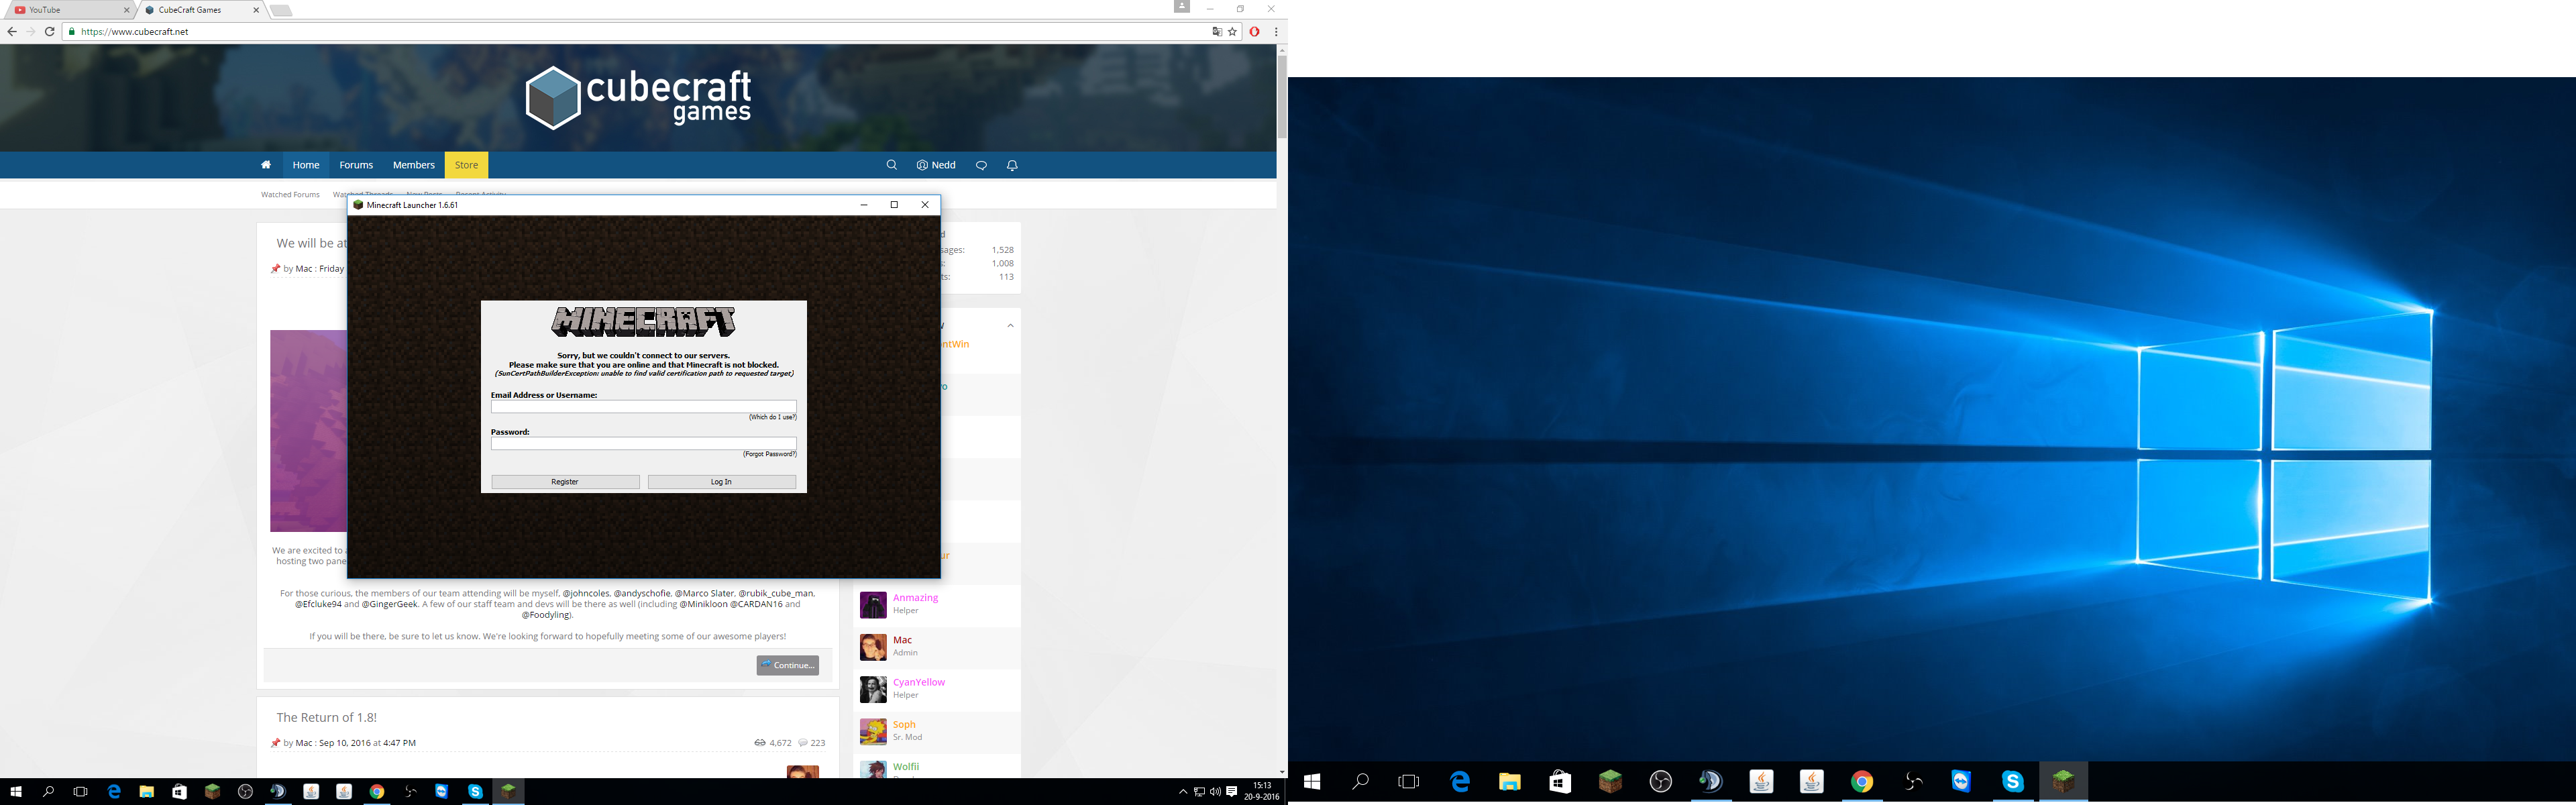Screen dimensions: 2576x805
Task: Open TeamViewer on the right monitor taskbar
Action: coord(1961,781)
